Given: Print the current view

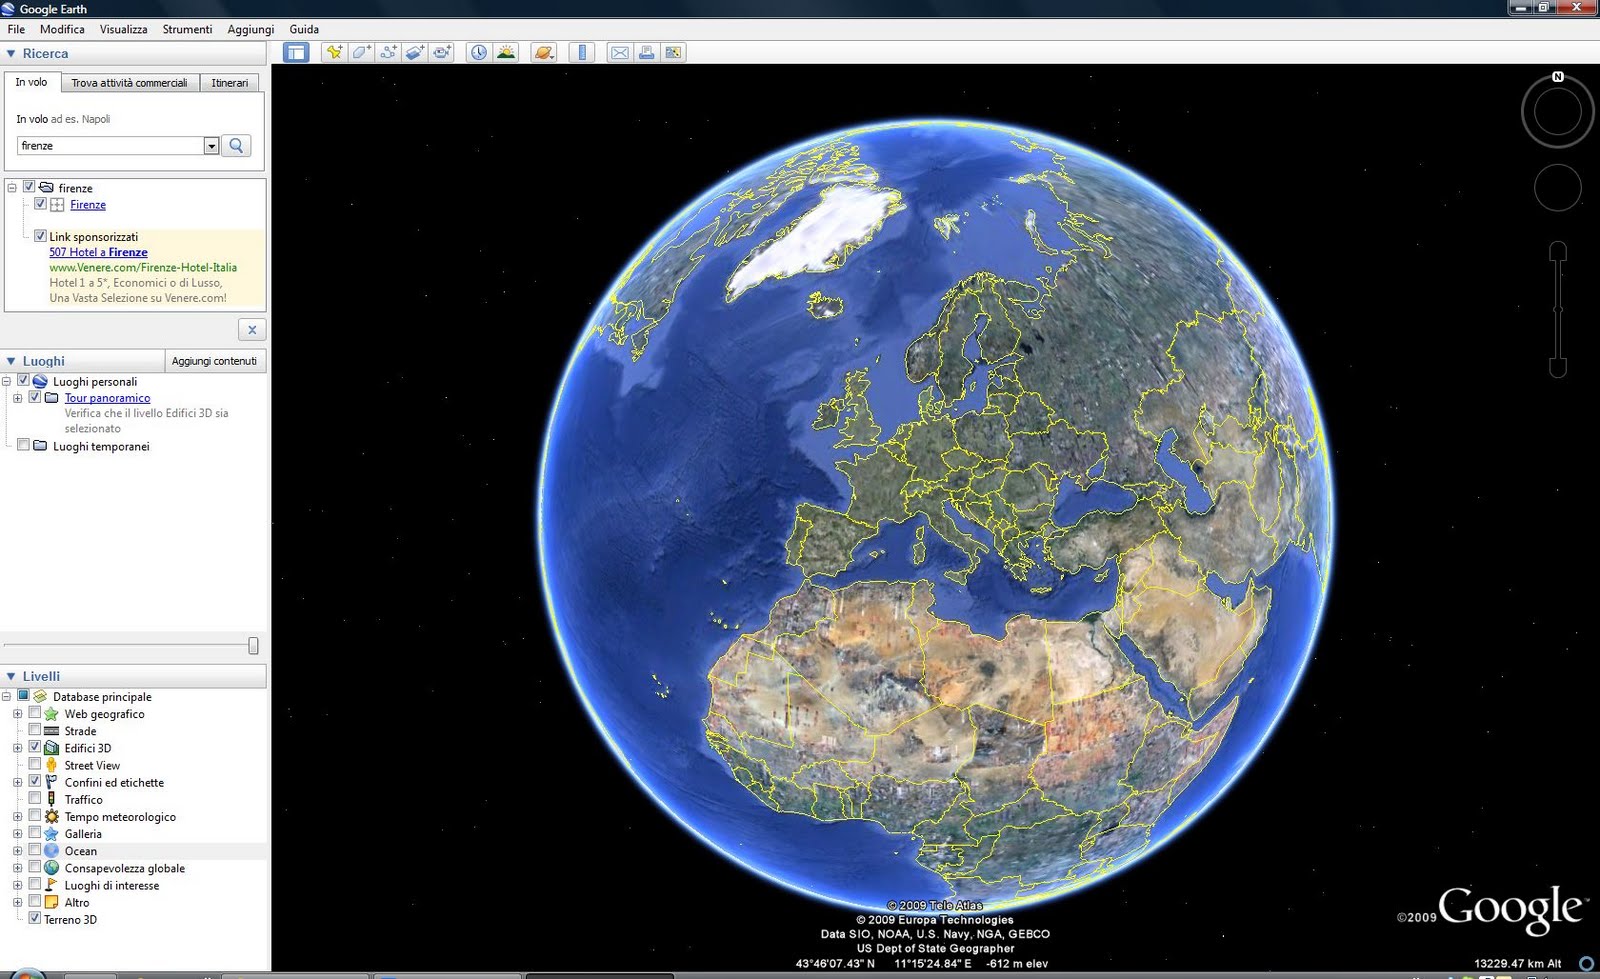Looking at the screenshot, I should (647, 52).
